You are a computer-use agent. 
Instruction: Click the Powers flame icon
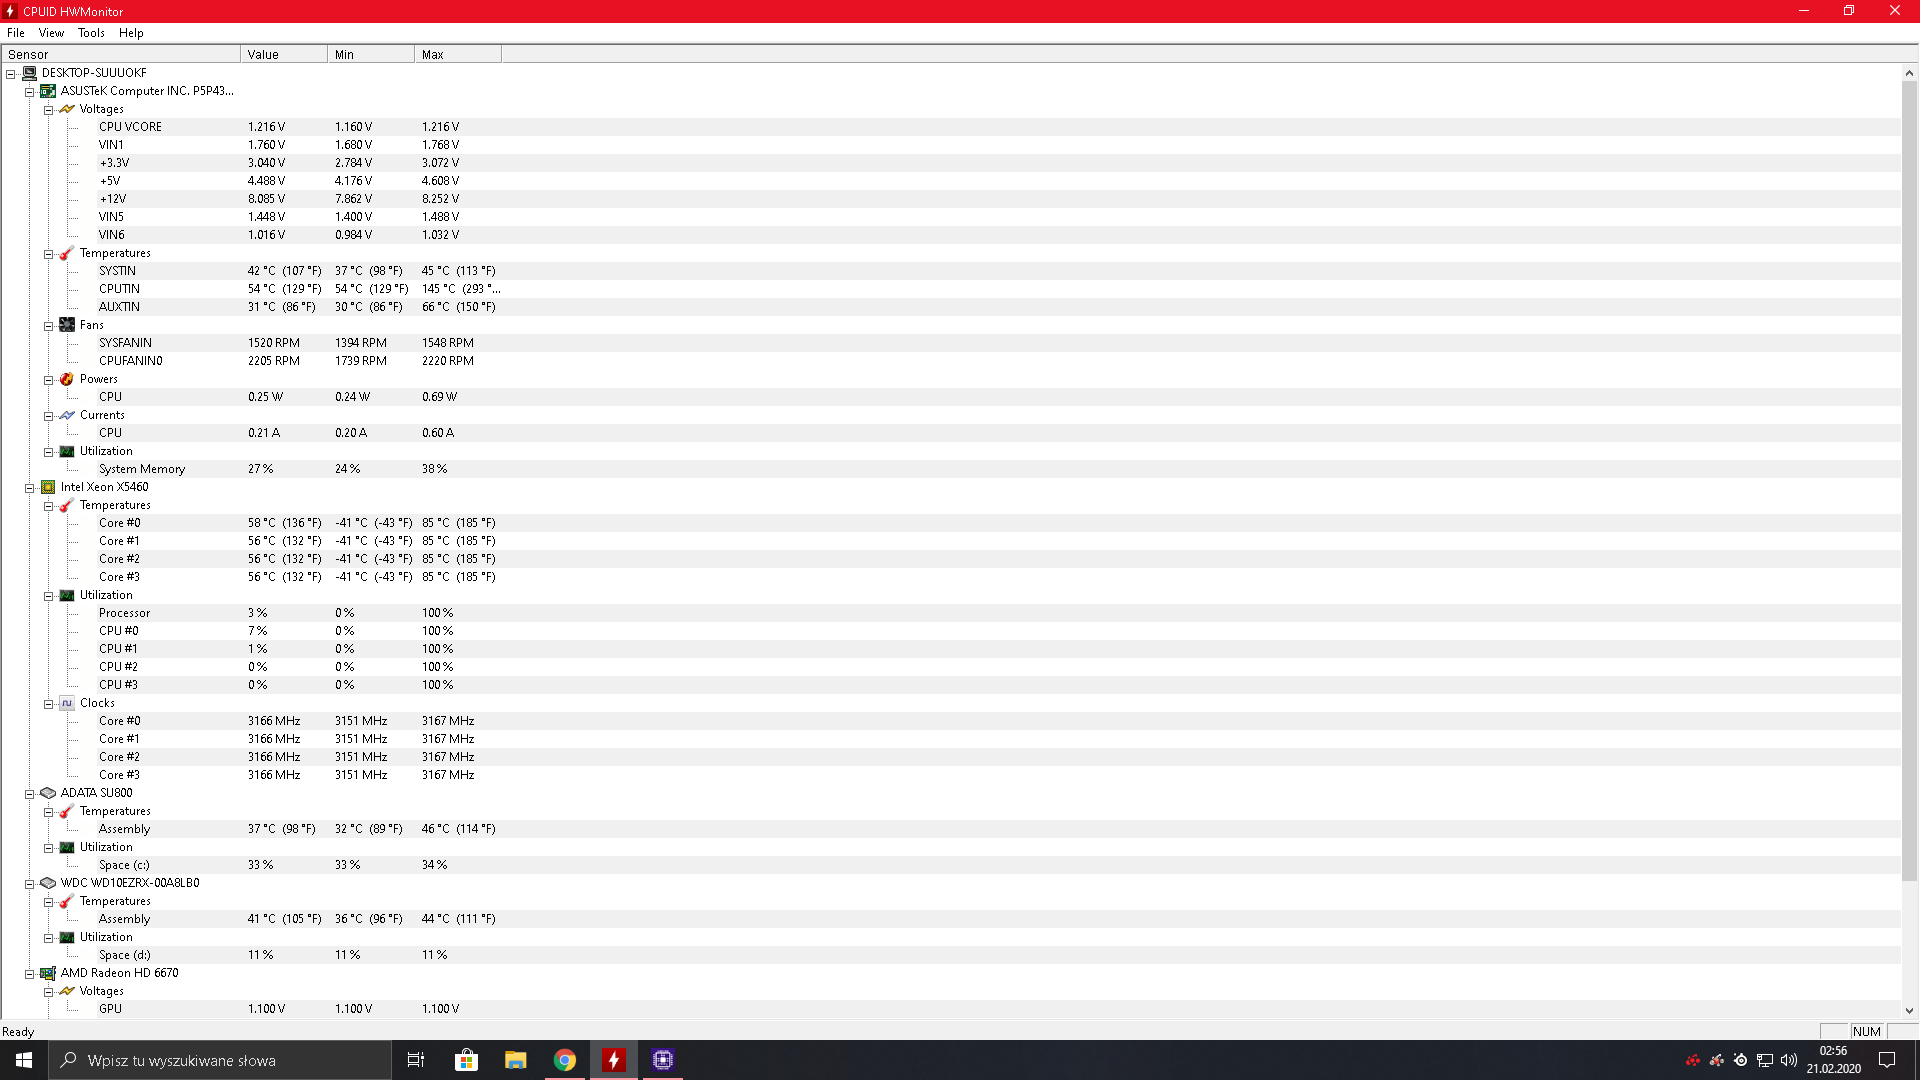point(67,379)
